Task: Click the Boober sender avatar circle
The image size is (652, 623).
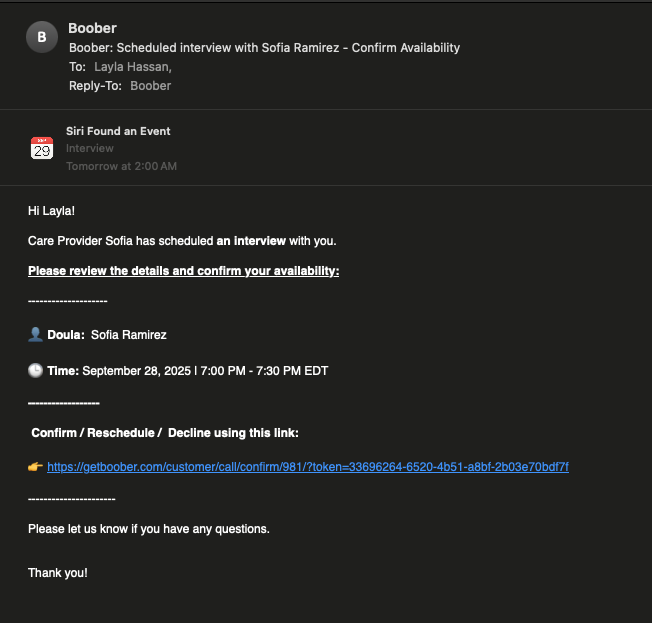Action: point(41,37)
